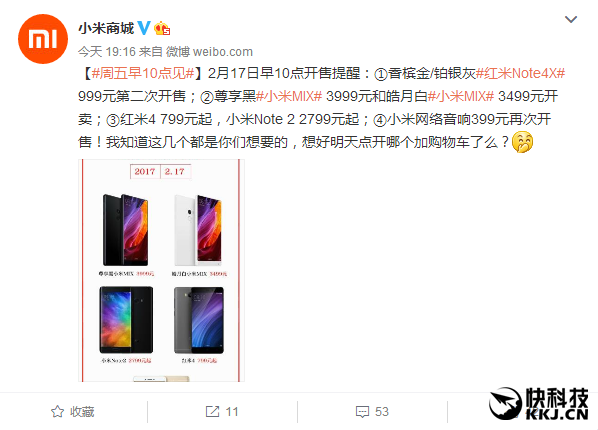Click the blue verified V badge
This screenshot has height=430, width=598.
144,28
